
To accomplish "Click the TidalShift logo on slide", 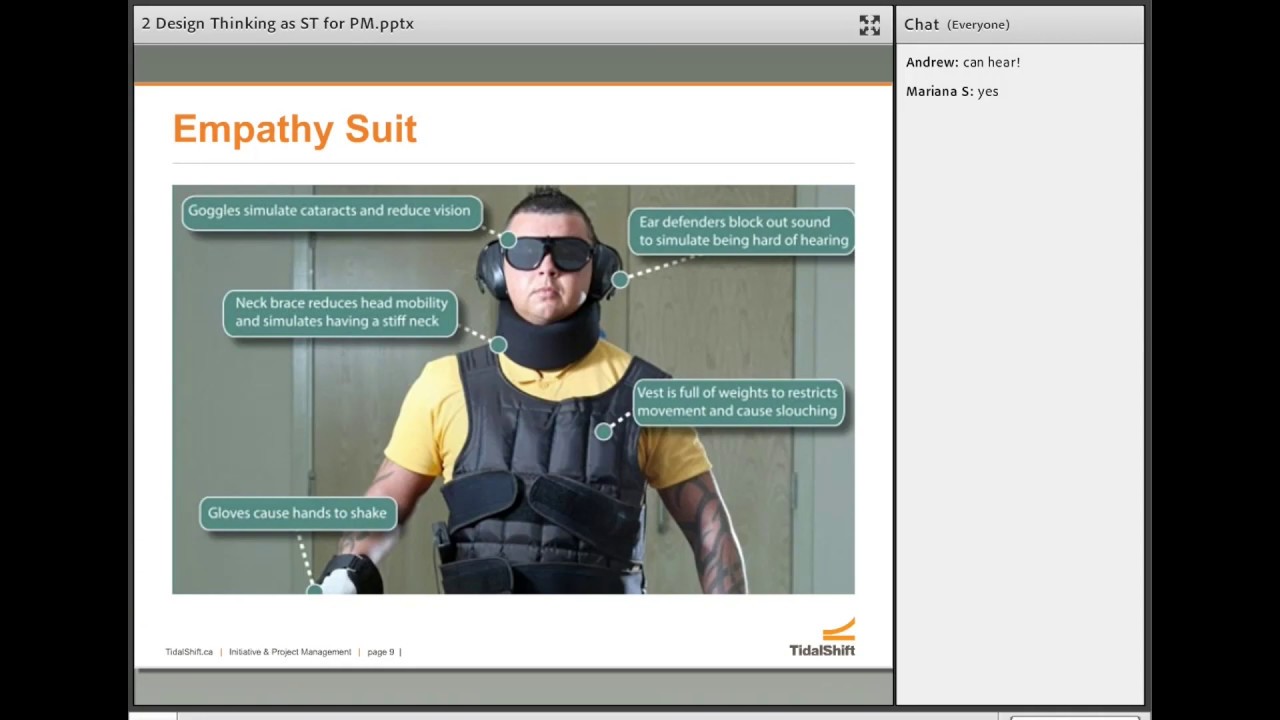I will pyautogui.click(x=822, y=637).
